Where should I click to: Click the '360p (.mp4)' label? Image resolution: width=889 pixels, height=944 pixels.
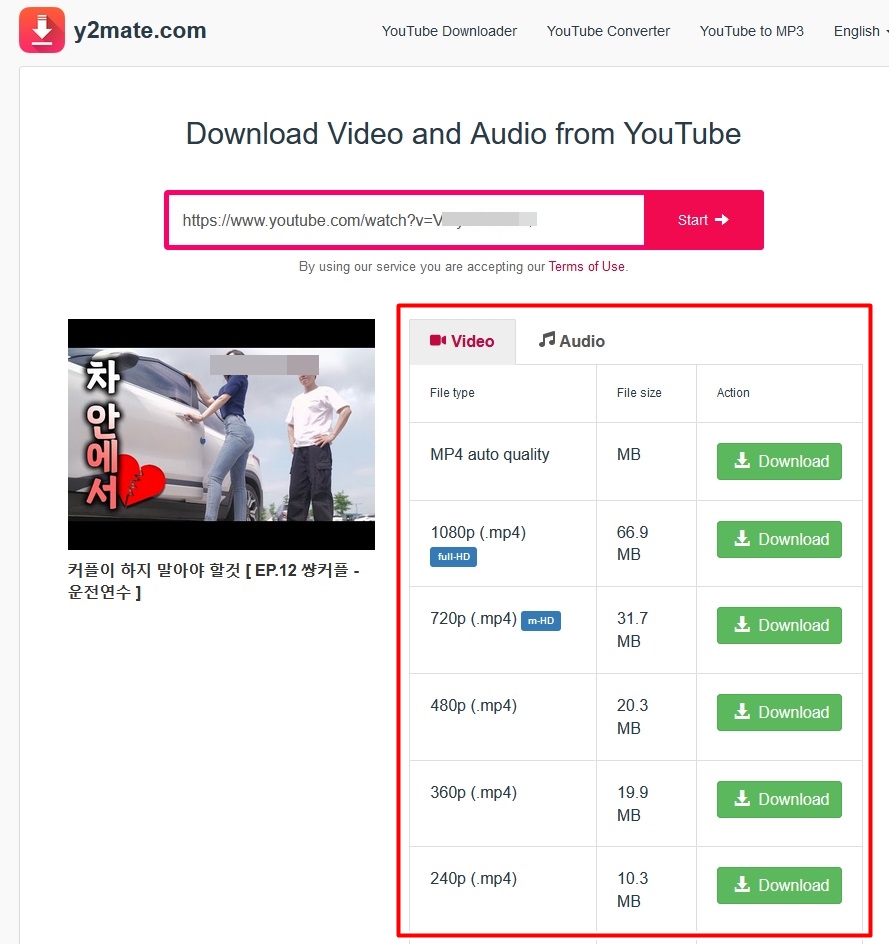tap(473, 792)
